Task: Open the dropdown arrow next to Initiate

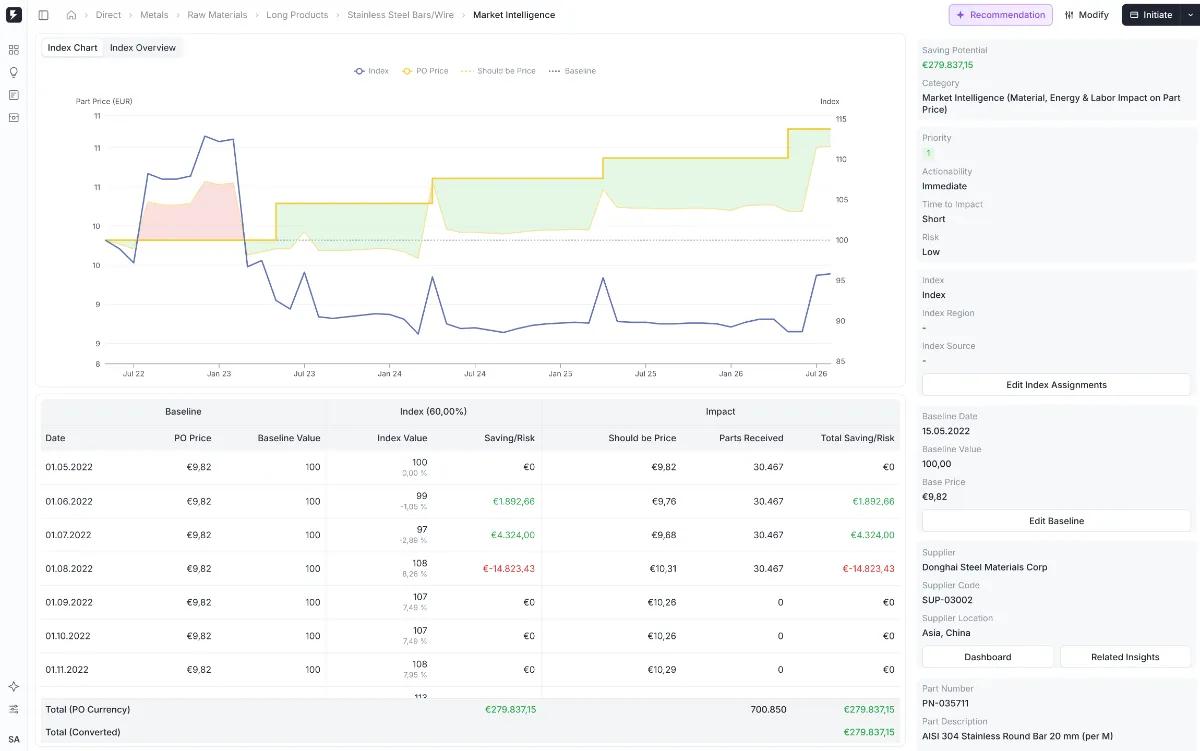Action: pos(1189,15)
